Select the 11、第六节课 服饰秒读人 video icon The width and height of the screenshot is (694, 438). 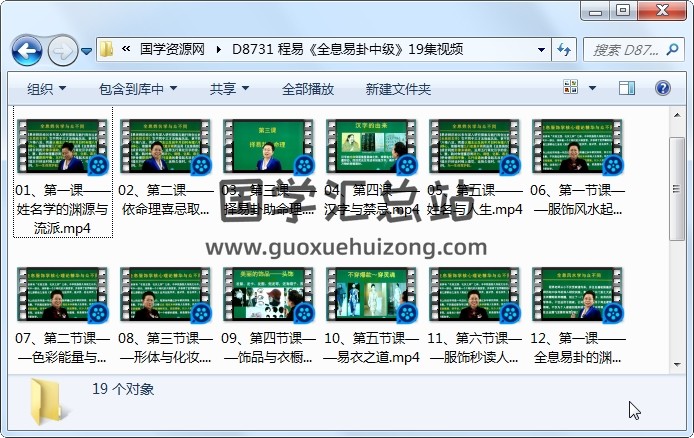(475, 295)
